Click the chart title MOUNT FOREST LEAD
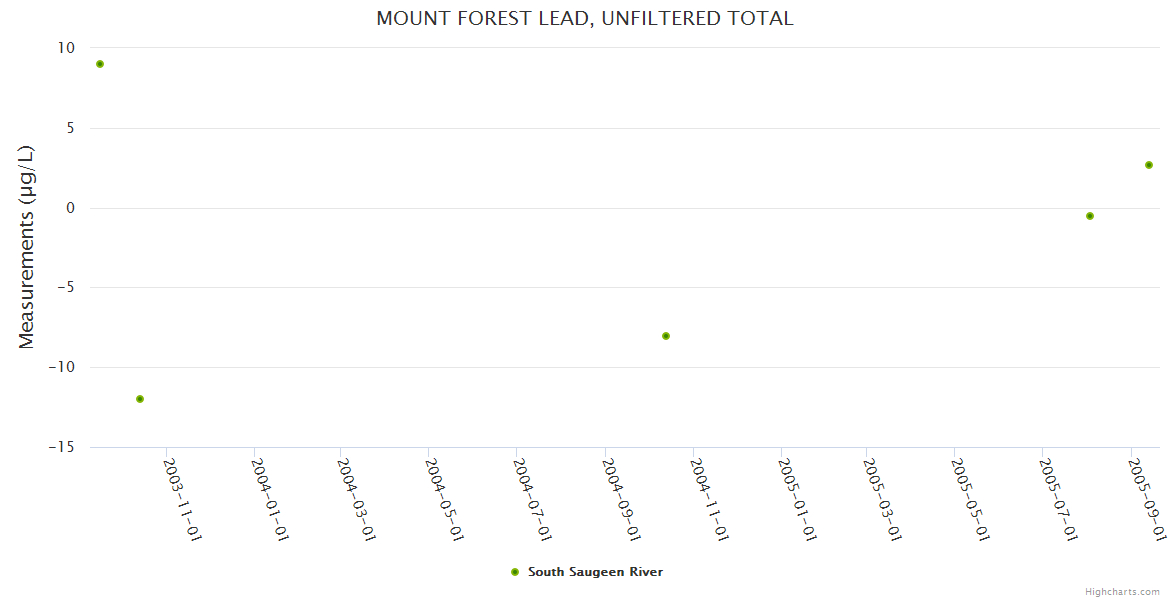1170x600 pixels. coord(585,18)
